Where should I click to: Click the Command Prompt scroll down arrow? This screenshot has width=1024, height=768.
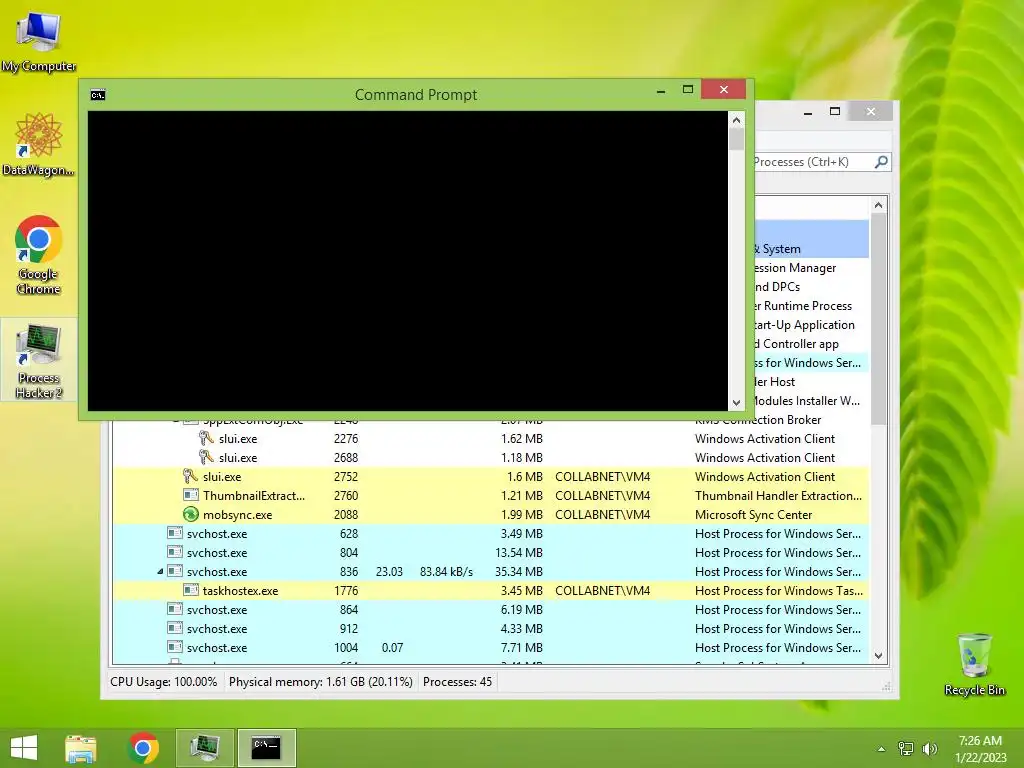click(x=737, y=403)
